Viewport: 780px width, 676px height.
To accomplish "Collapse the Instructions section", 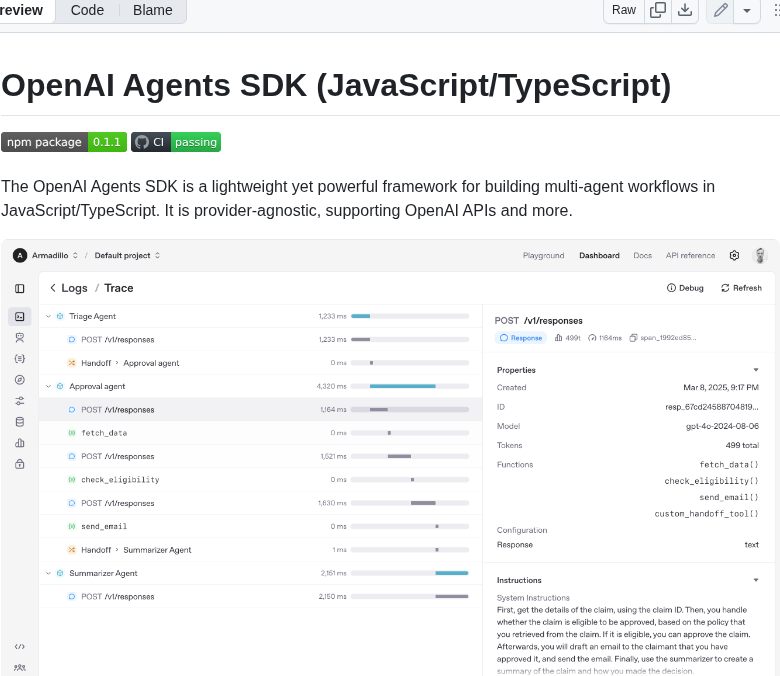I will click(756, 580).
